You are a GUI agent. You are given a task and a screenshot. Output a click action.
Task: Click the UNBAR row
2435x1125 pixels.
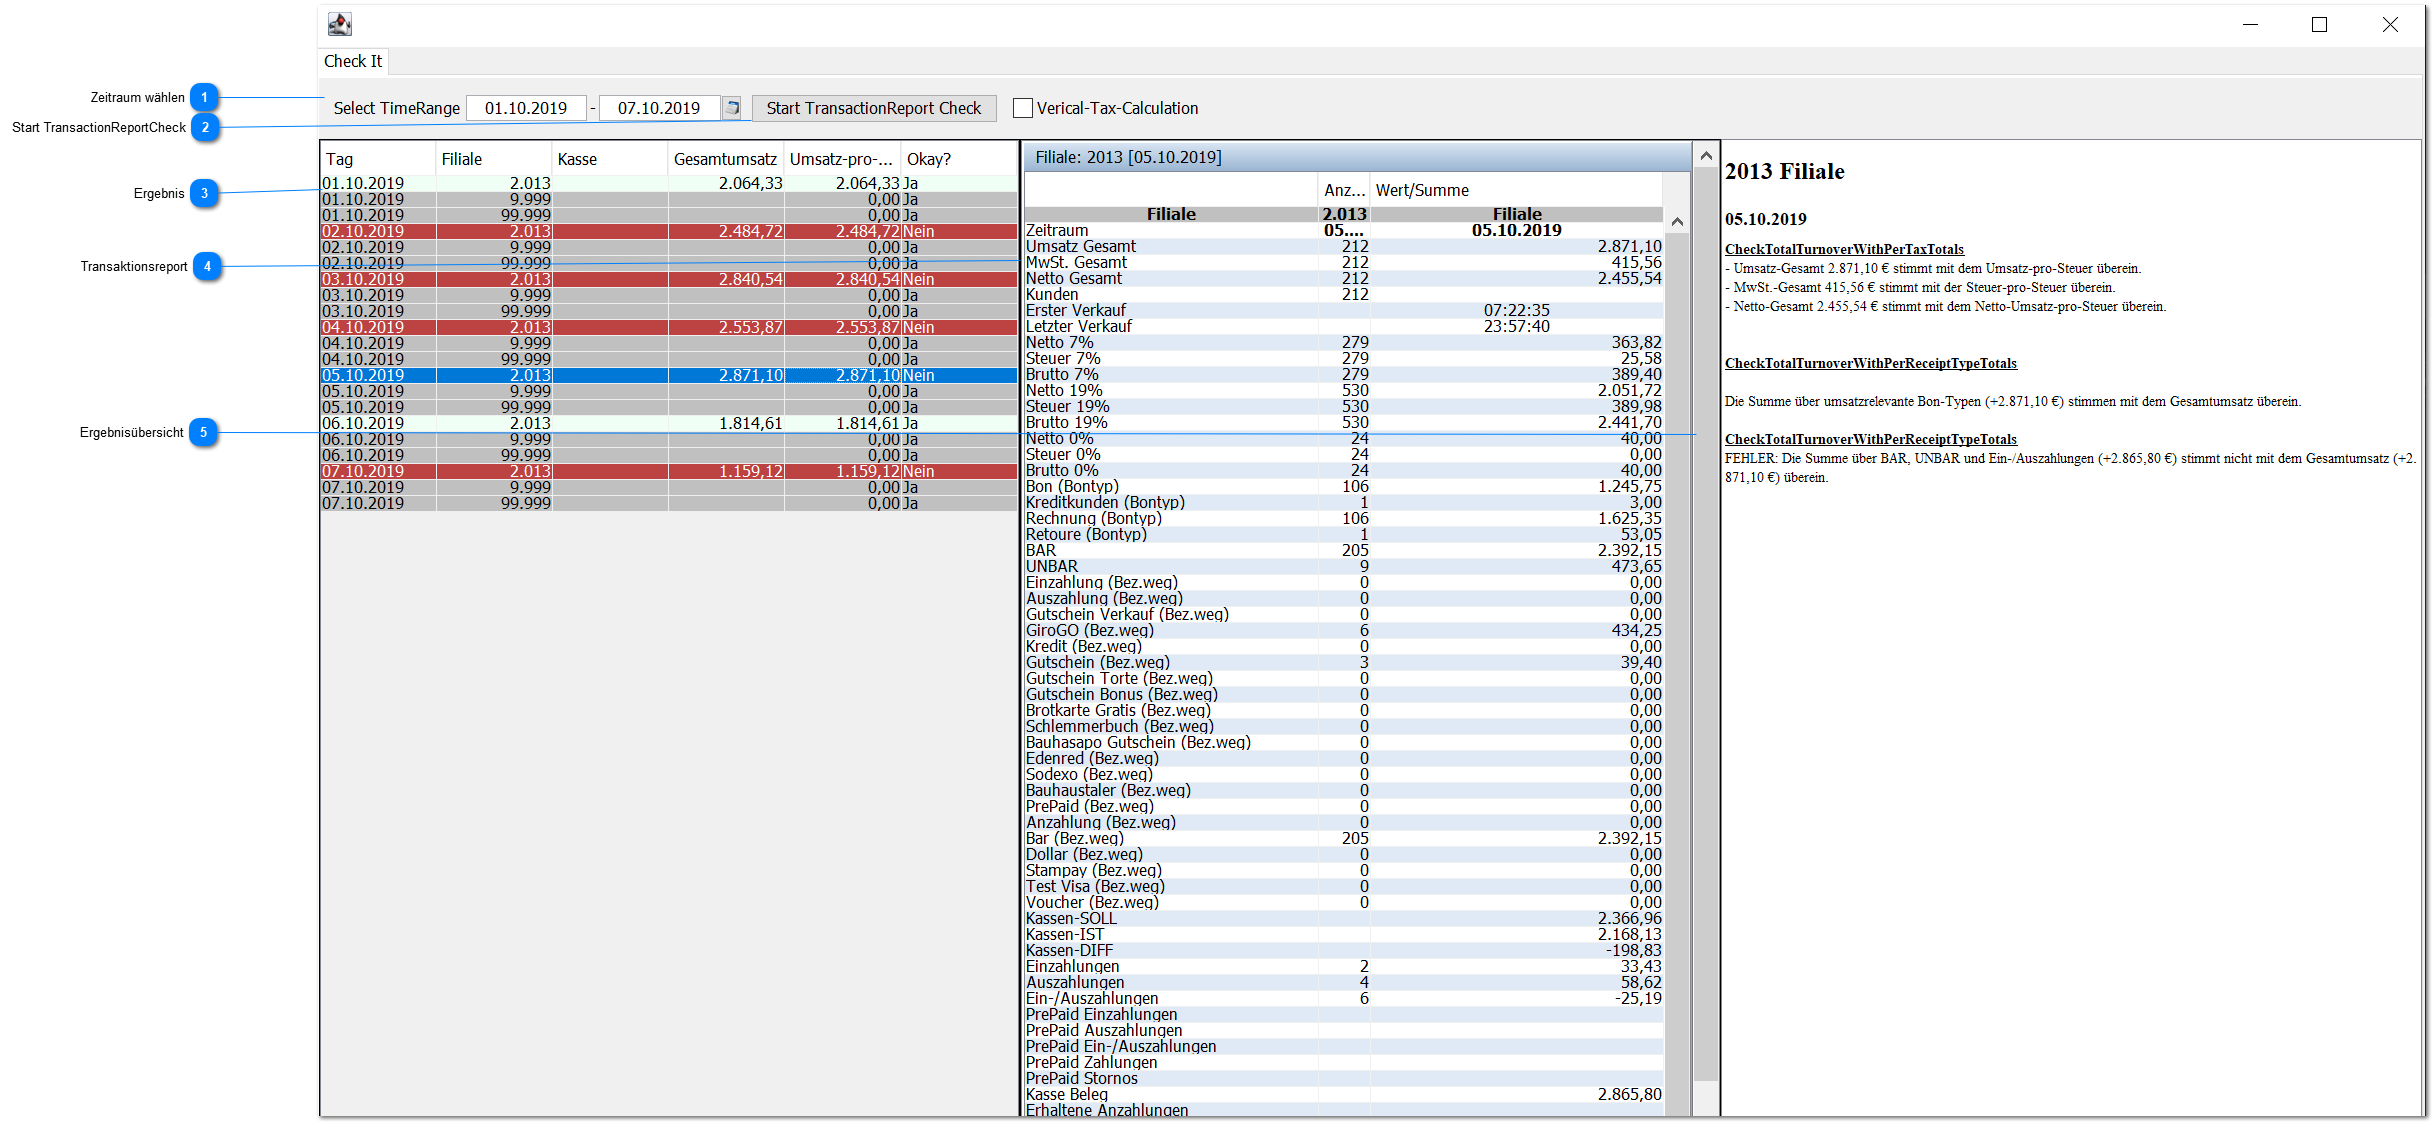[x=1344, y=566]
